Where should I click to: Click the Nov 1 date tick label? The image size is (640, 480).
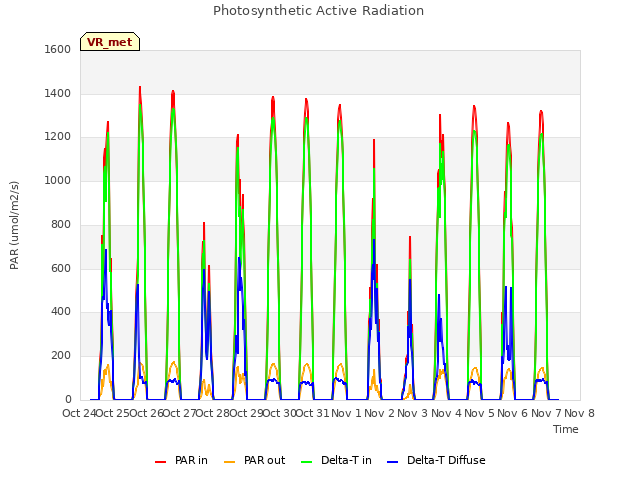tap(346, 413)
